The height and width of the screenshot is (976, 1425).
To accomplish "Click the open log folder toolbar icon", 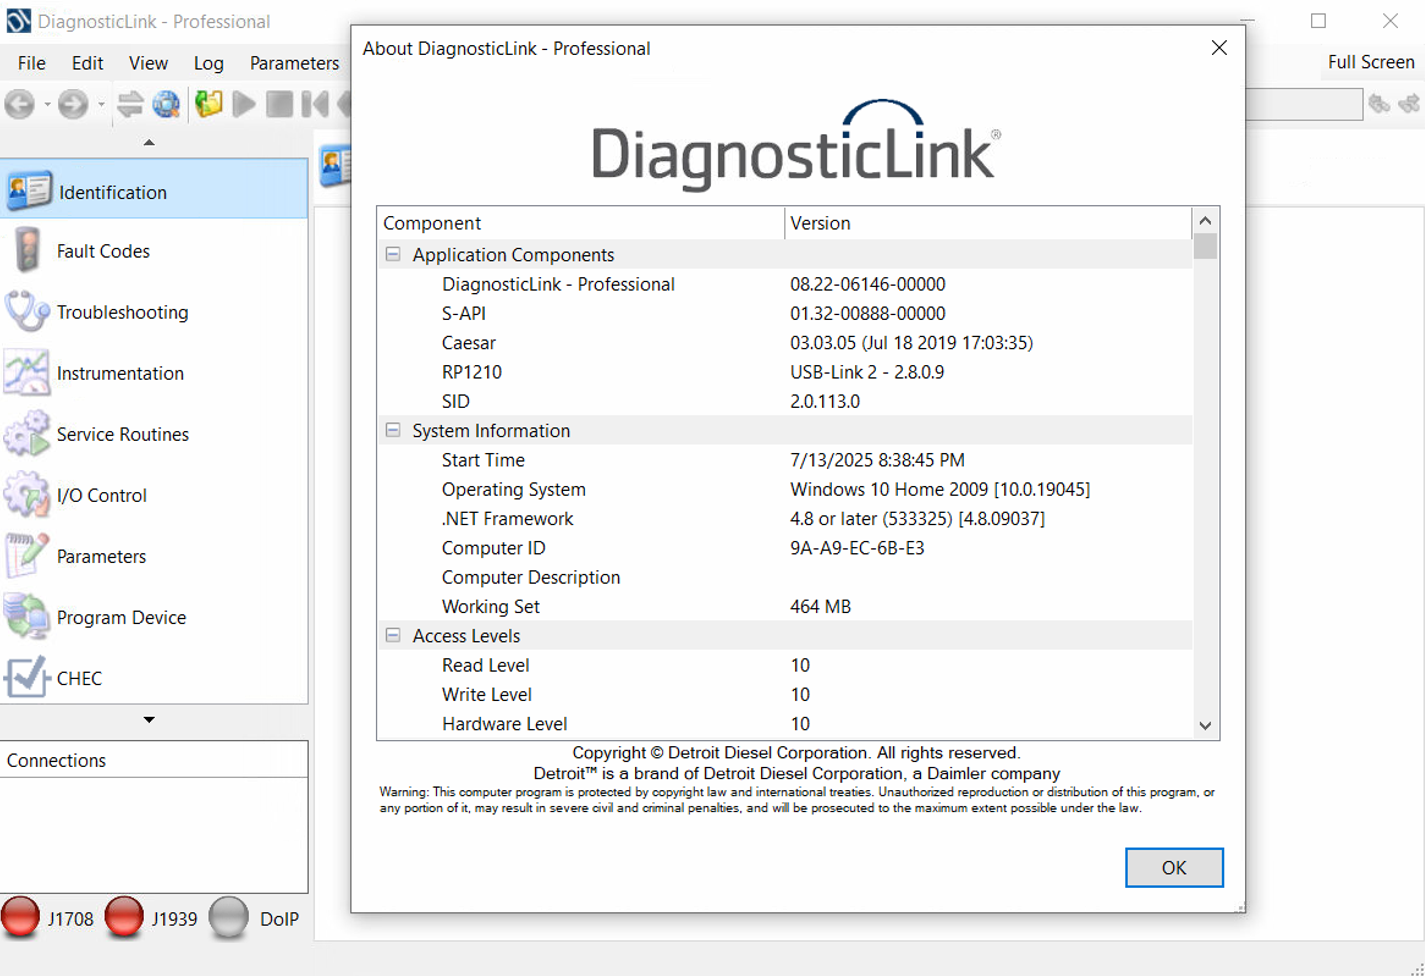I will pos(208,104).
